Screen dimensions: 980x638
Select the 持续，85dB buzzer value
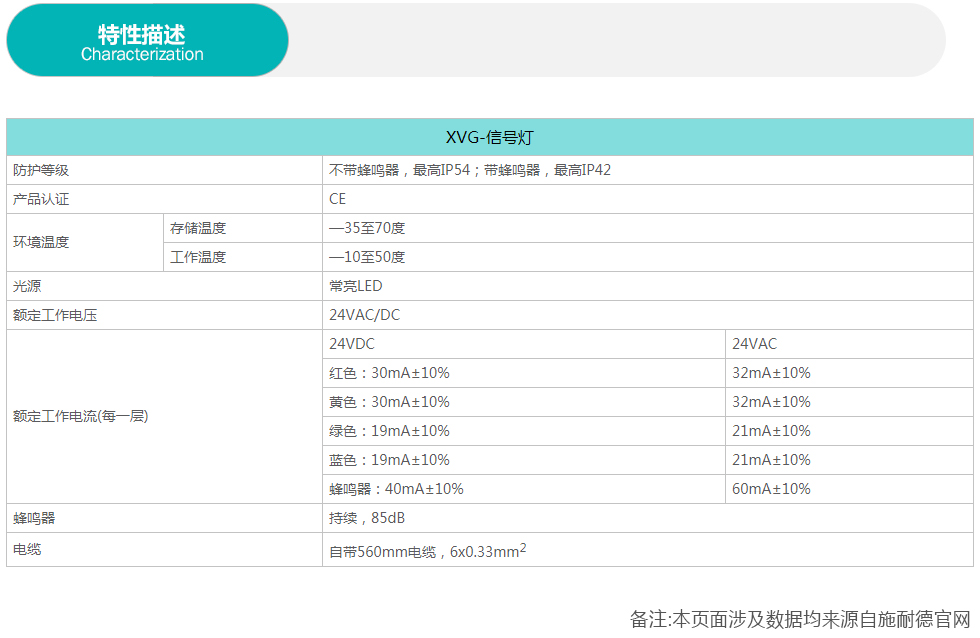[367, 518]
